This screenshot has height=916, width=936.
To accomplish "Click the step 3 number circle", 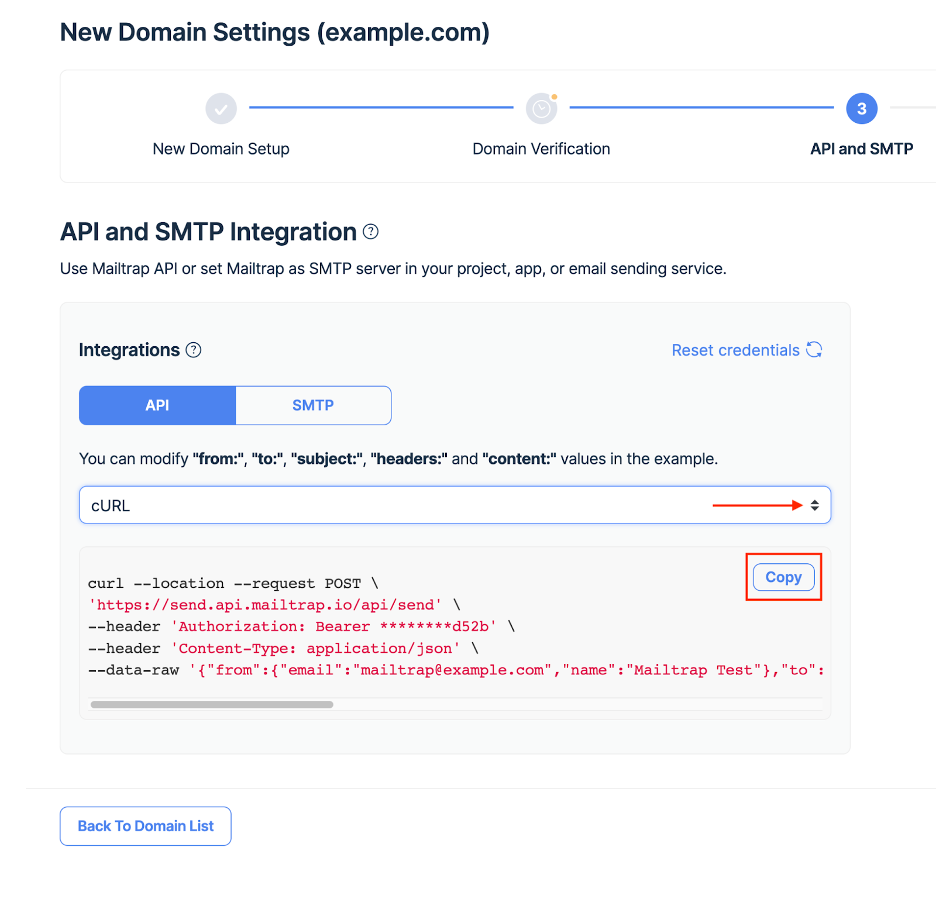I will pyautogui.click(x=861, y=108).
